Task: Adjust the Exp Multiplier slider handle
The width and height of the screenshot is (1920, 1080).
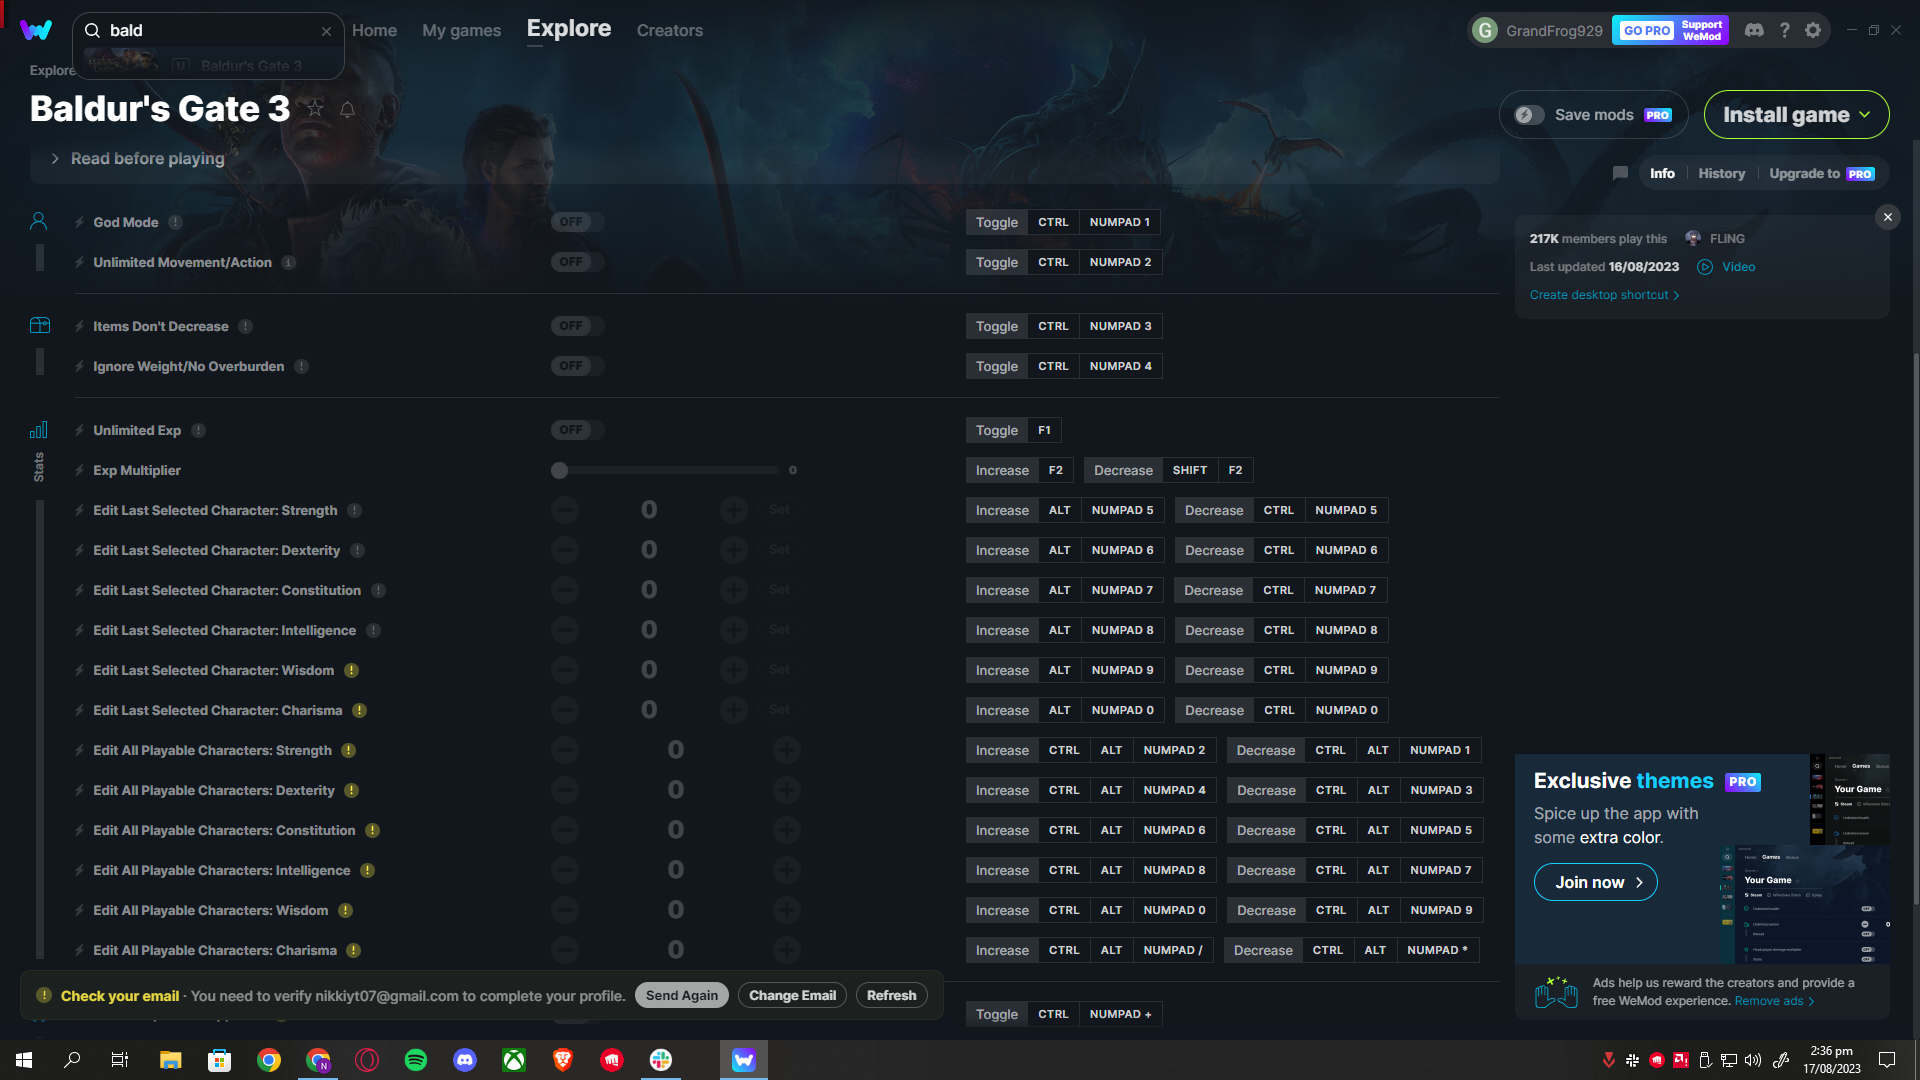Action: 560,470
